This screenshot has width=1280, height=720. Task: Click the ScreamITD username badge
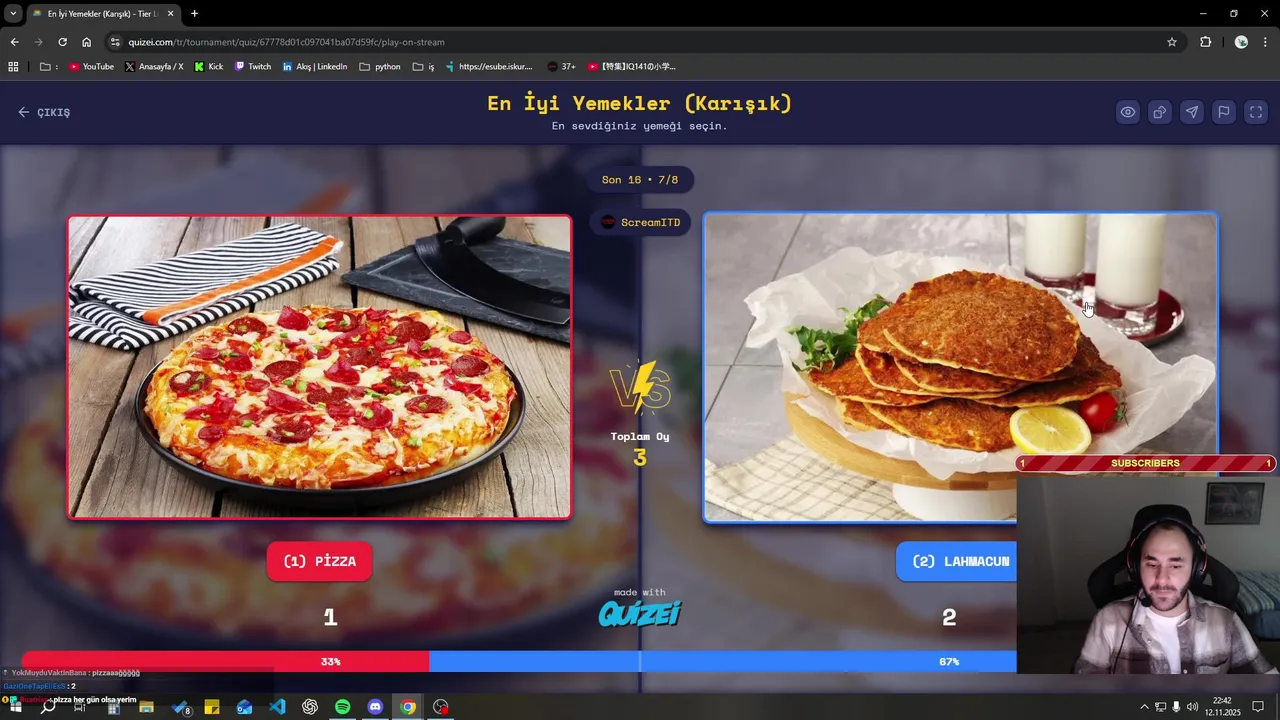640,222
